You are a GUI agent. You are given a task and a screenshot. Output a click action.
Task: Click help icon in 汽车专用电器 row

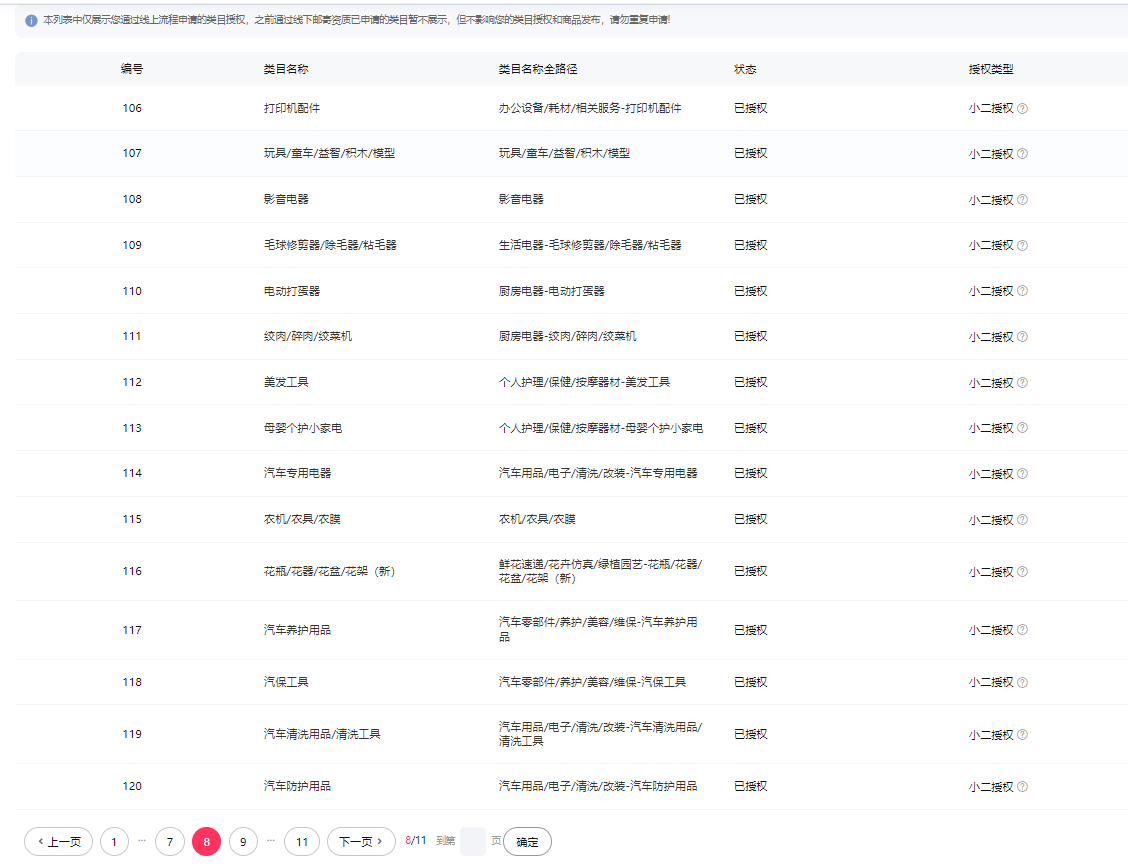coord(1022,474)
